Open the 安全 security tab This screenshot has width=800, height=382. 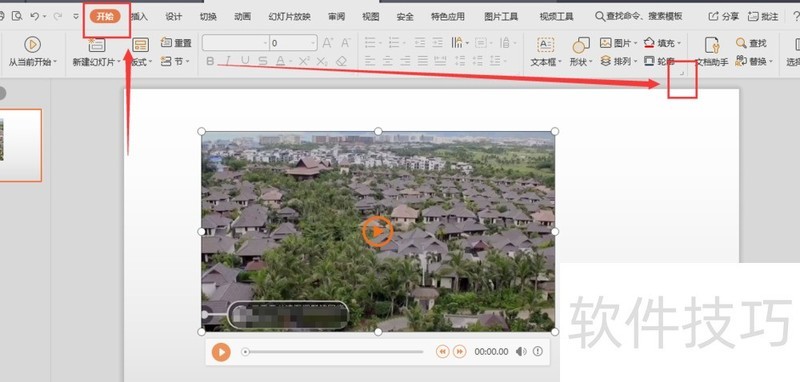[405, 16]
